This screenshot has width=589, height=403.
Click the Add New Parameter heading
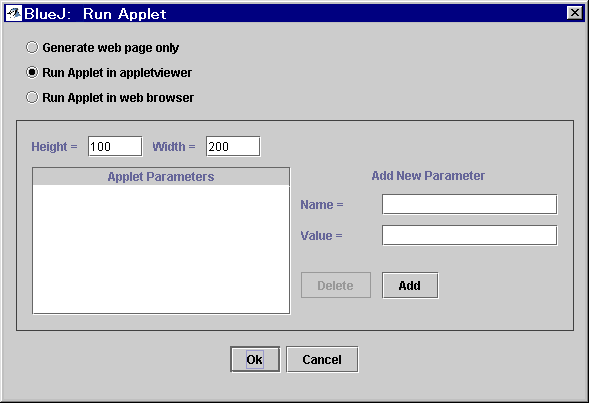(x=428, y=176)
